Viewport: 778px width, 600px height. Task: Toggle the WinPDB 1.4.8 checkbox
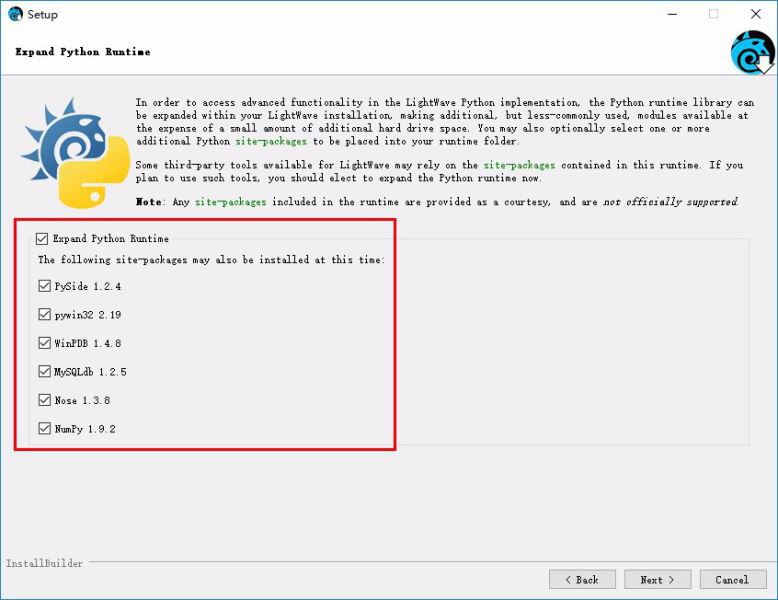[45, 343]
